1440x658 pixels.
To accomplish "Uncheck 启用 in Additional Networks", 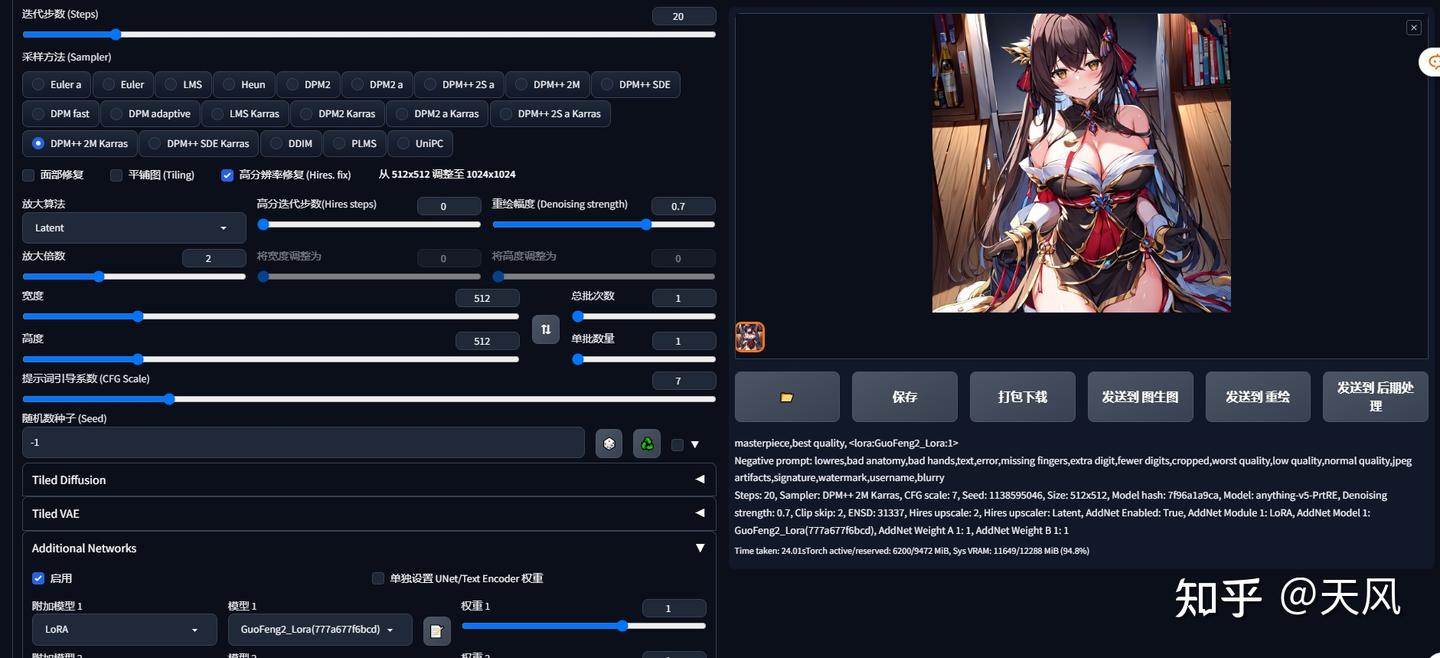I will [38, 578].
